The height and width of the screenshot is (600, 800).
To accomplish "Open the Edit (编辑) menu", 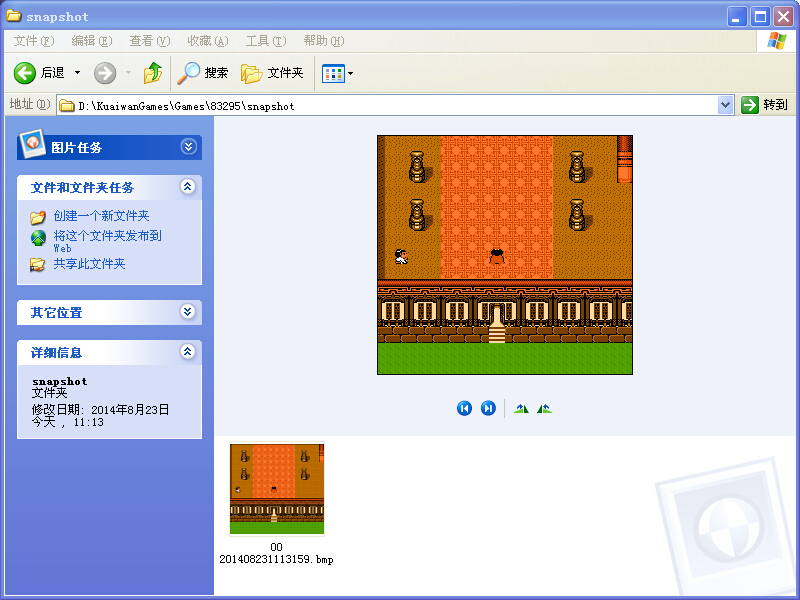I will coord(91,41).
